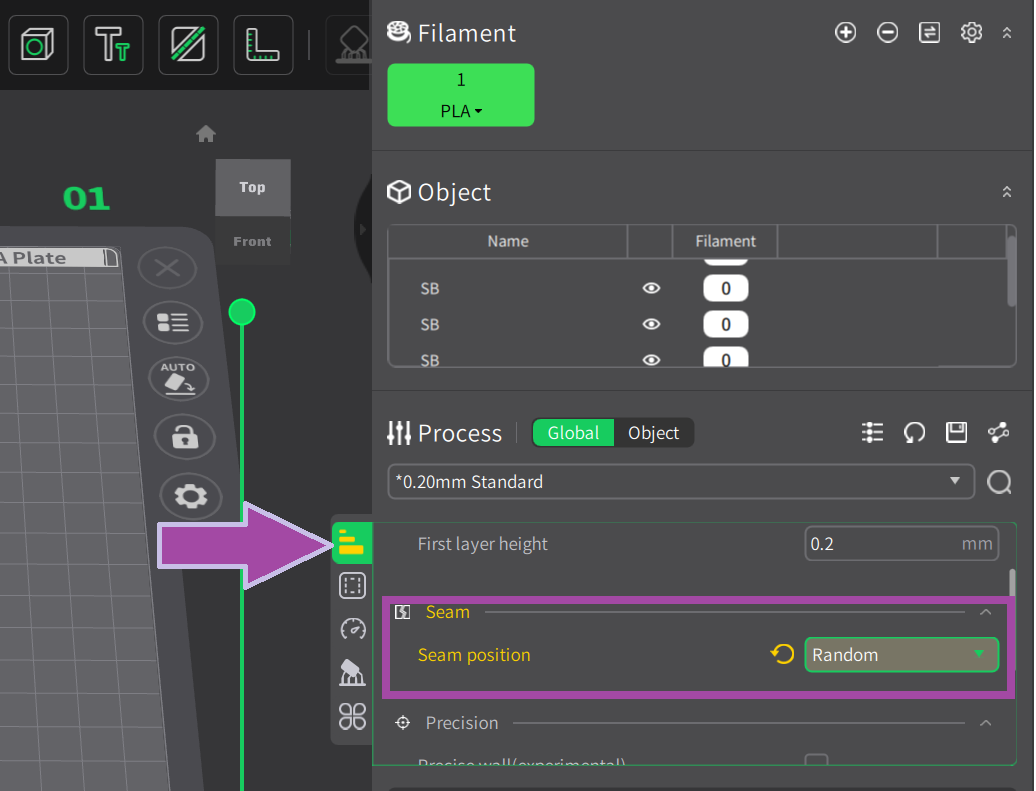Image resolution: width=1036 pixels, height=791 pixels.
Task: Select the measure tool in toolbar
Action: pos(263,45)
